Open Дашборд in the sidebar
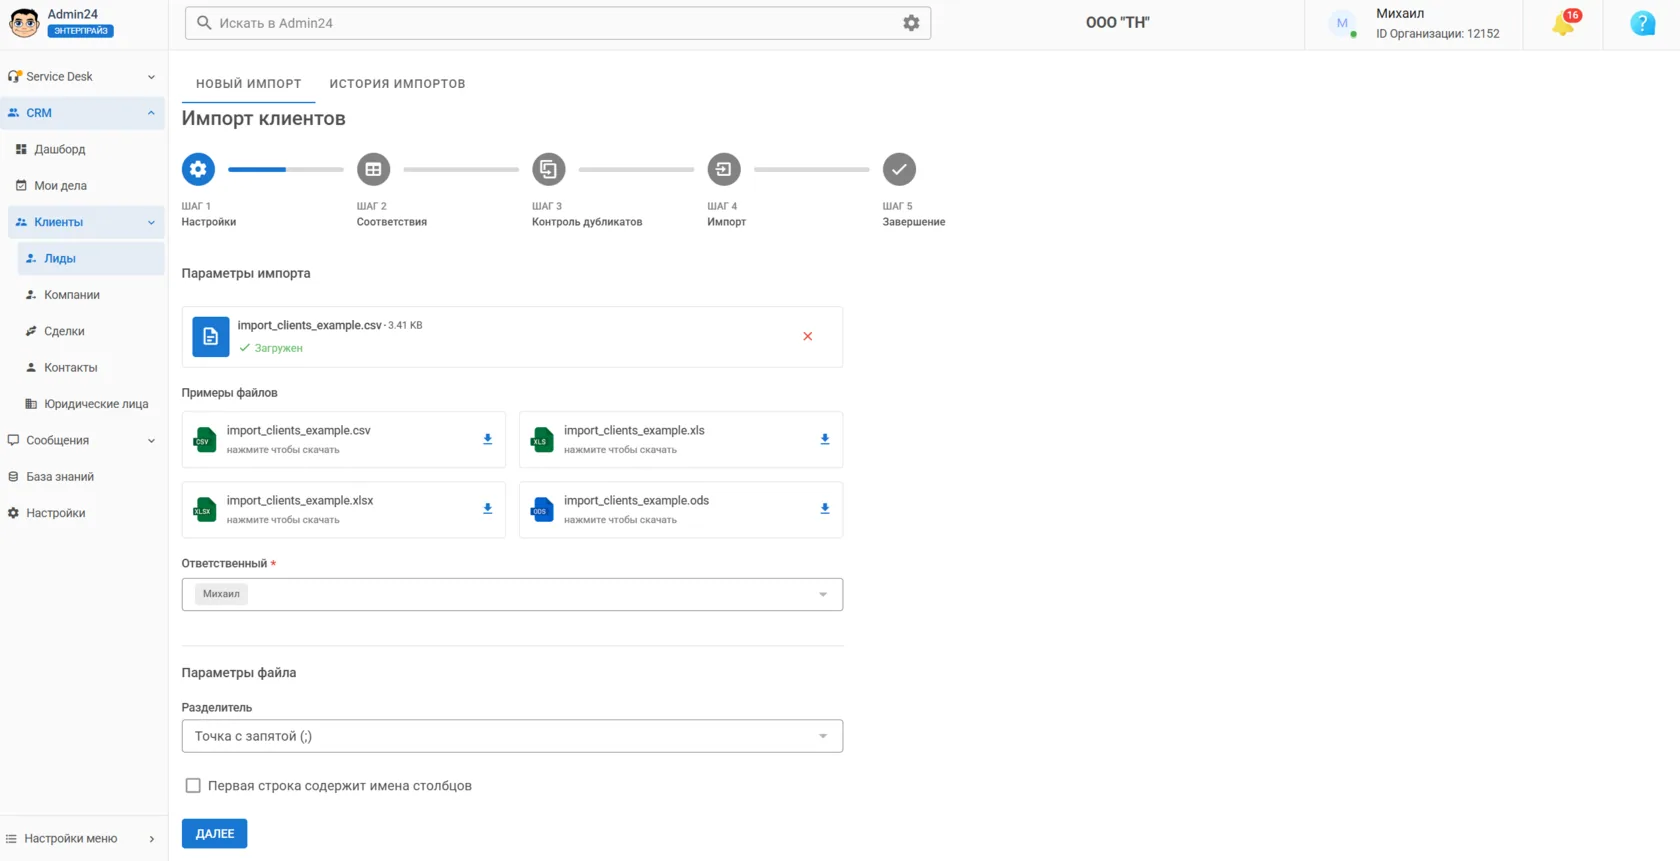 tap(86, 149)
